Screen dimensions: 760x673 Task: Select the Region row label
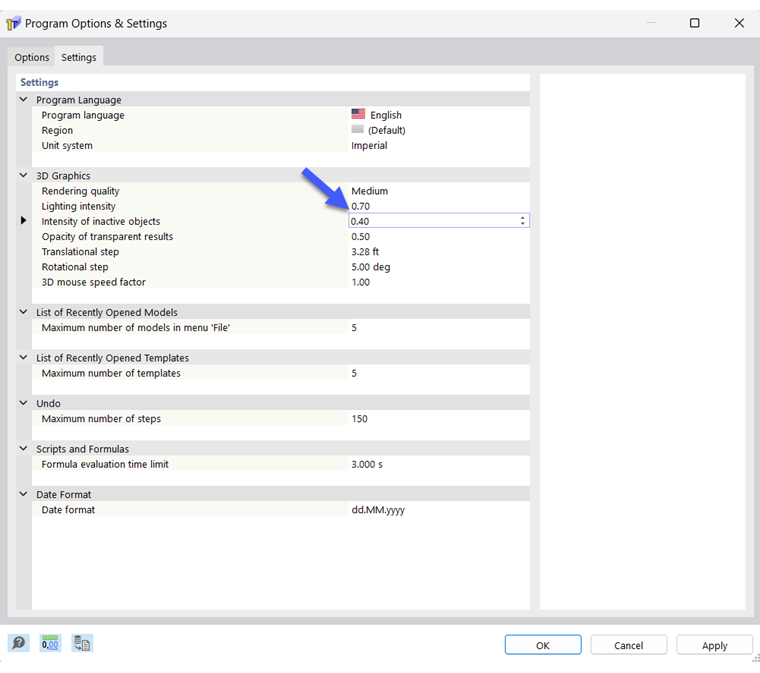57,130
